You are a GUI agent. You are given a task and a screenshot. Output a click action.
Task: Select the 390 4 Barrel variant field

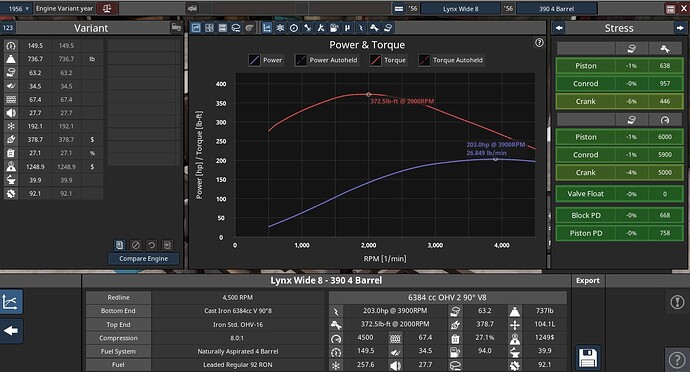coord(557,8)
